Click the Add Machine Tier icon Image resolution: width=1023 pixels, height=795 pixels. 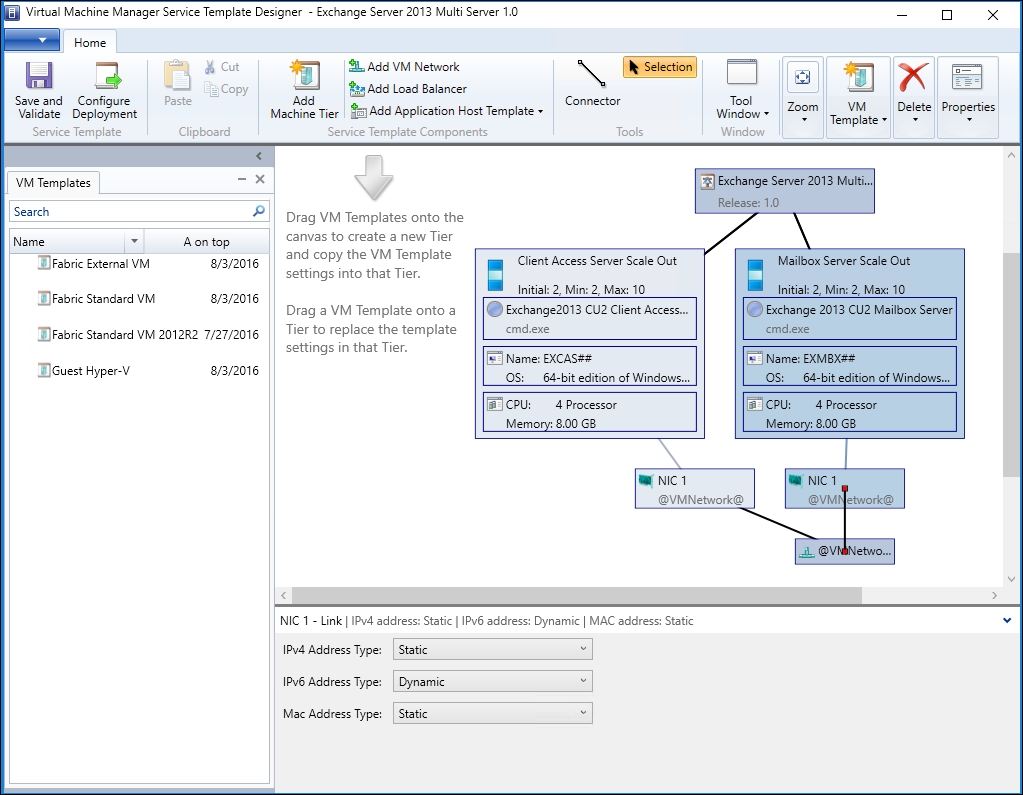click(304, 77)
